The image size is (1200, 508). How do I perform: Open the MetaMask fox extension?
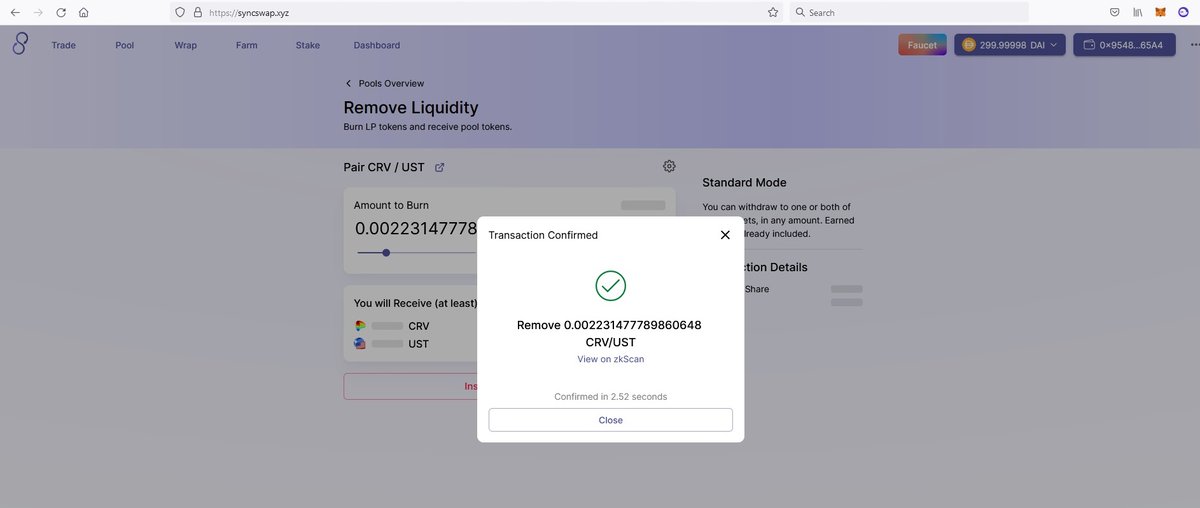click(1160, 13)
